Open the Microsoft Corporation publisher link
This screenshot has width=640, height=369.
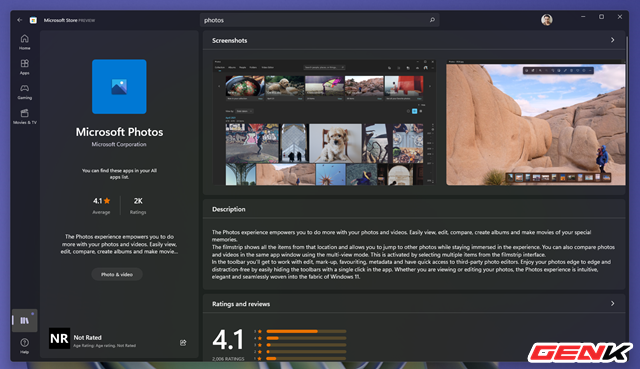[119, 144]
